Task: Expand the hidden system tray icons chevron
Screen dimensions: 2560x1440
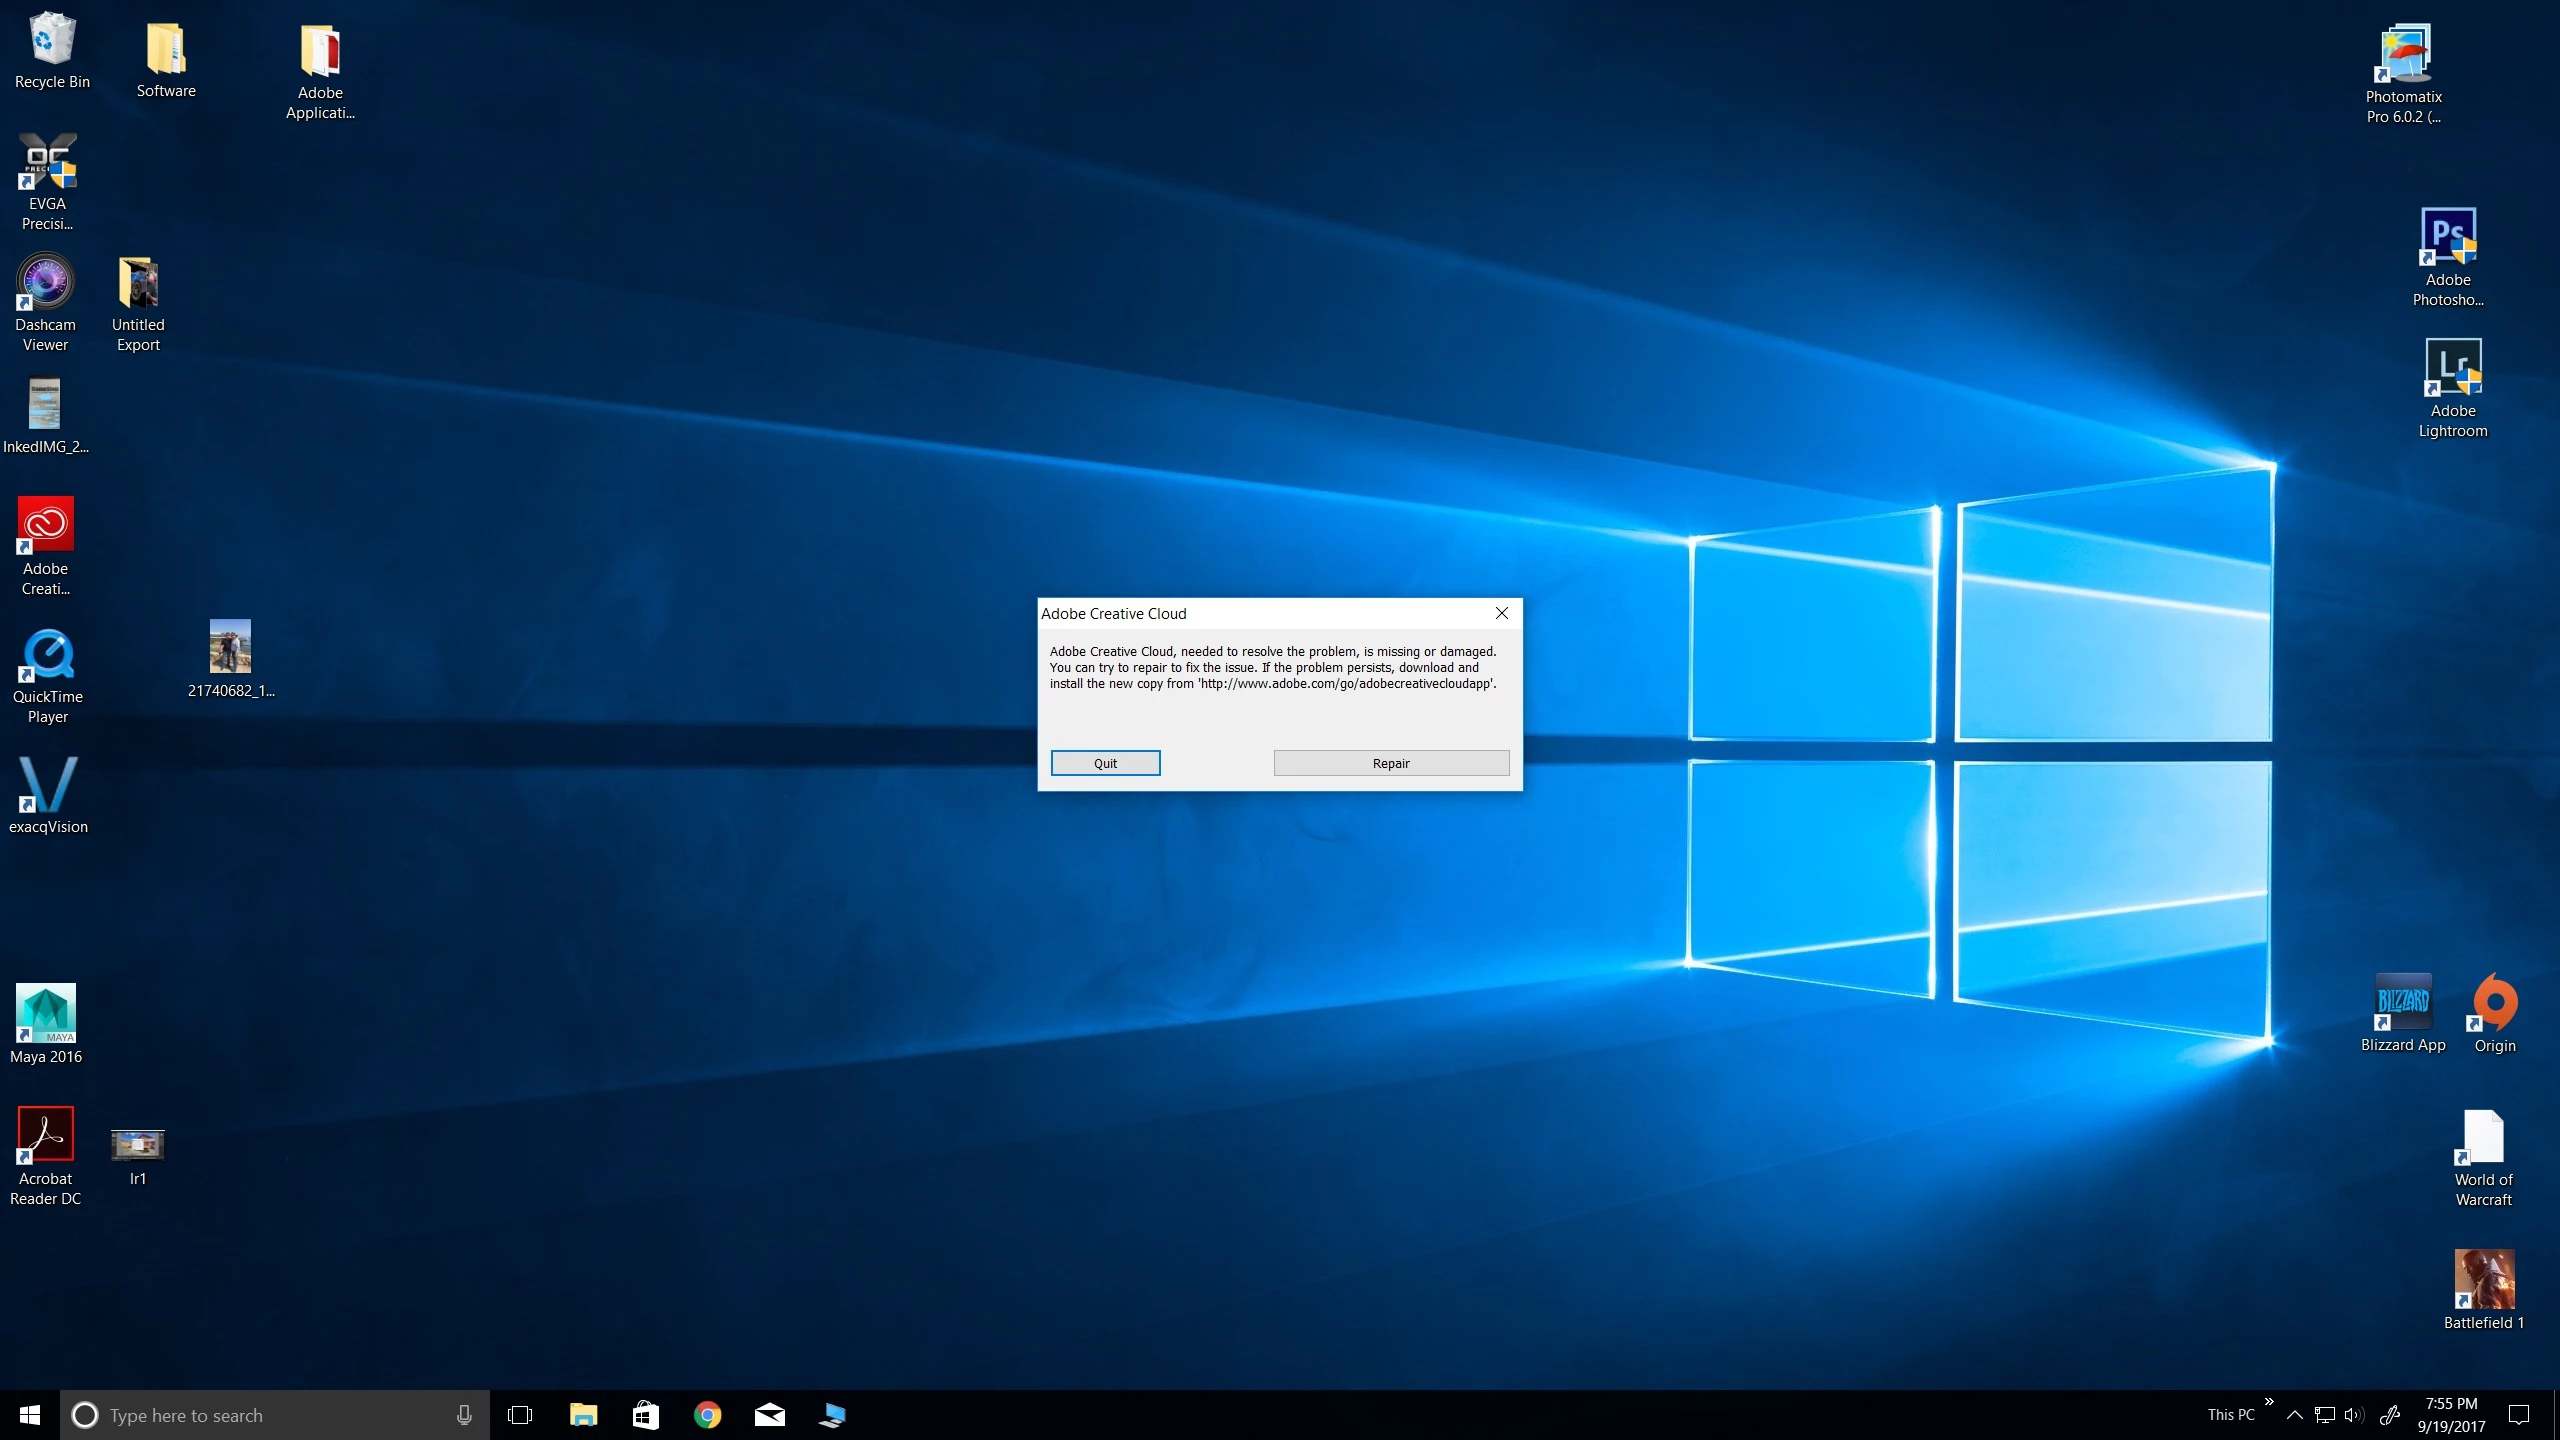Action: pos(2295,1415)
